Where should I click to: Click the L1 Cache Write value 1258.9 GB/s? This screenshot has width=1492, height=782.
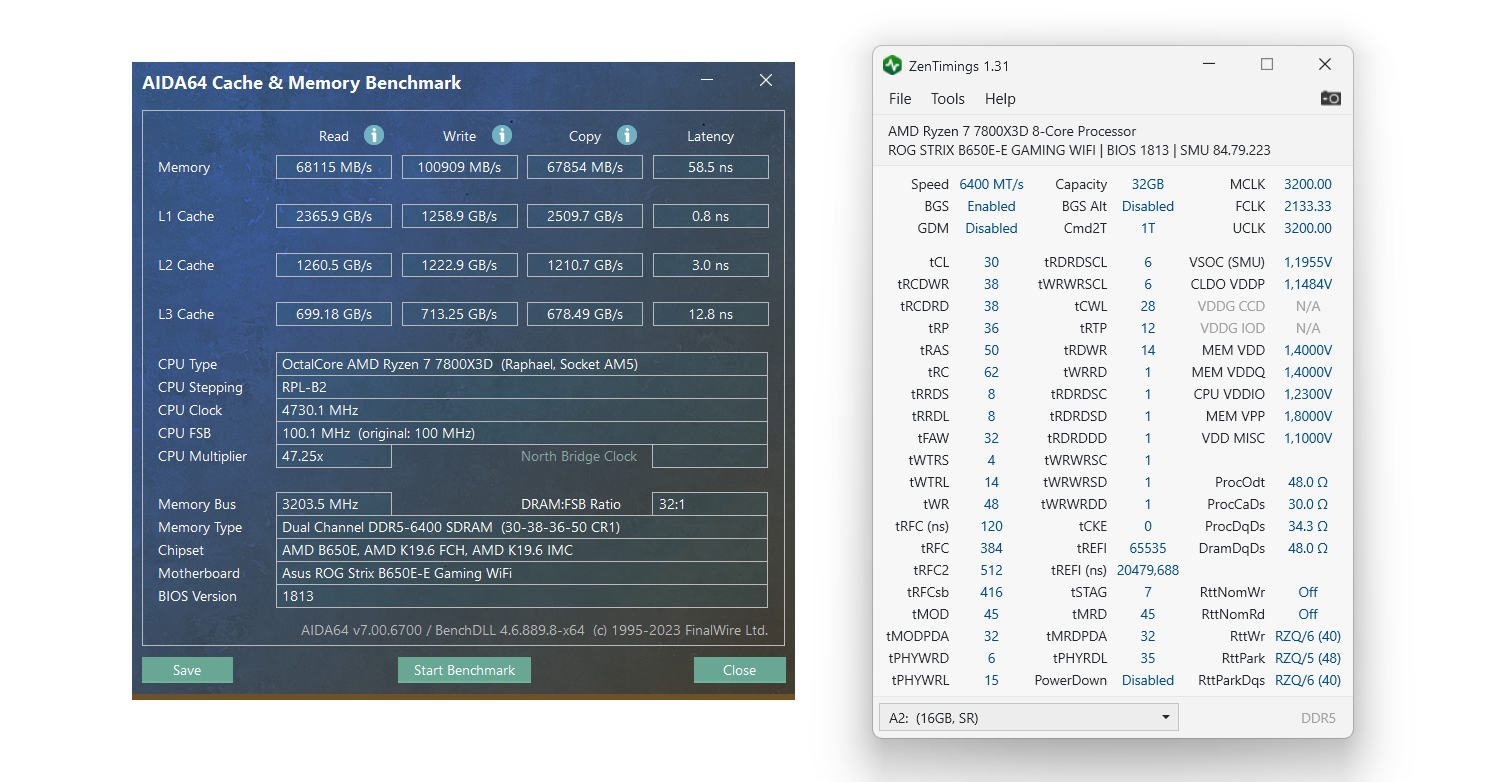pos(460,216)
